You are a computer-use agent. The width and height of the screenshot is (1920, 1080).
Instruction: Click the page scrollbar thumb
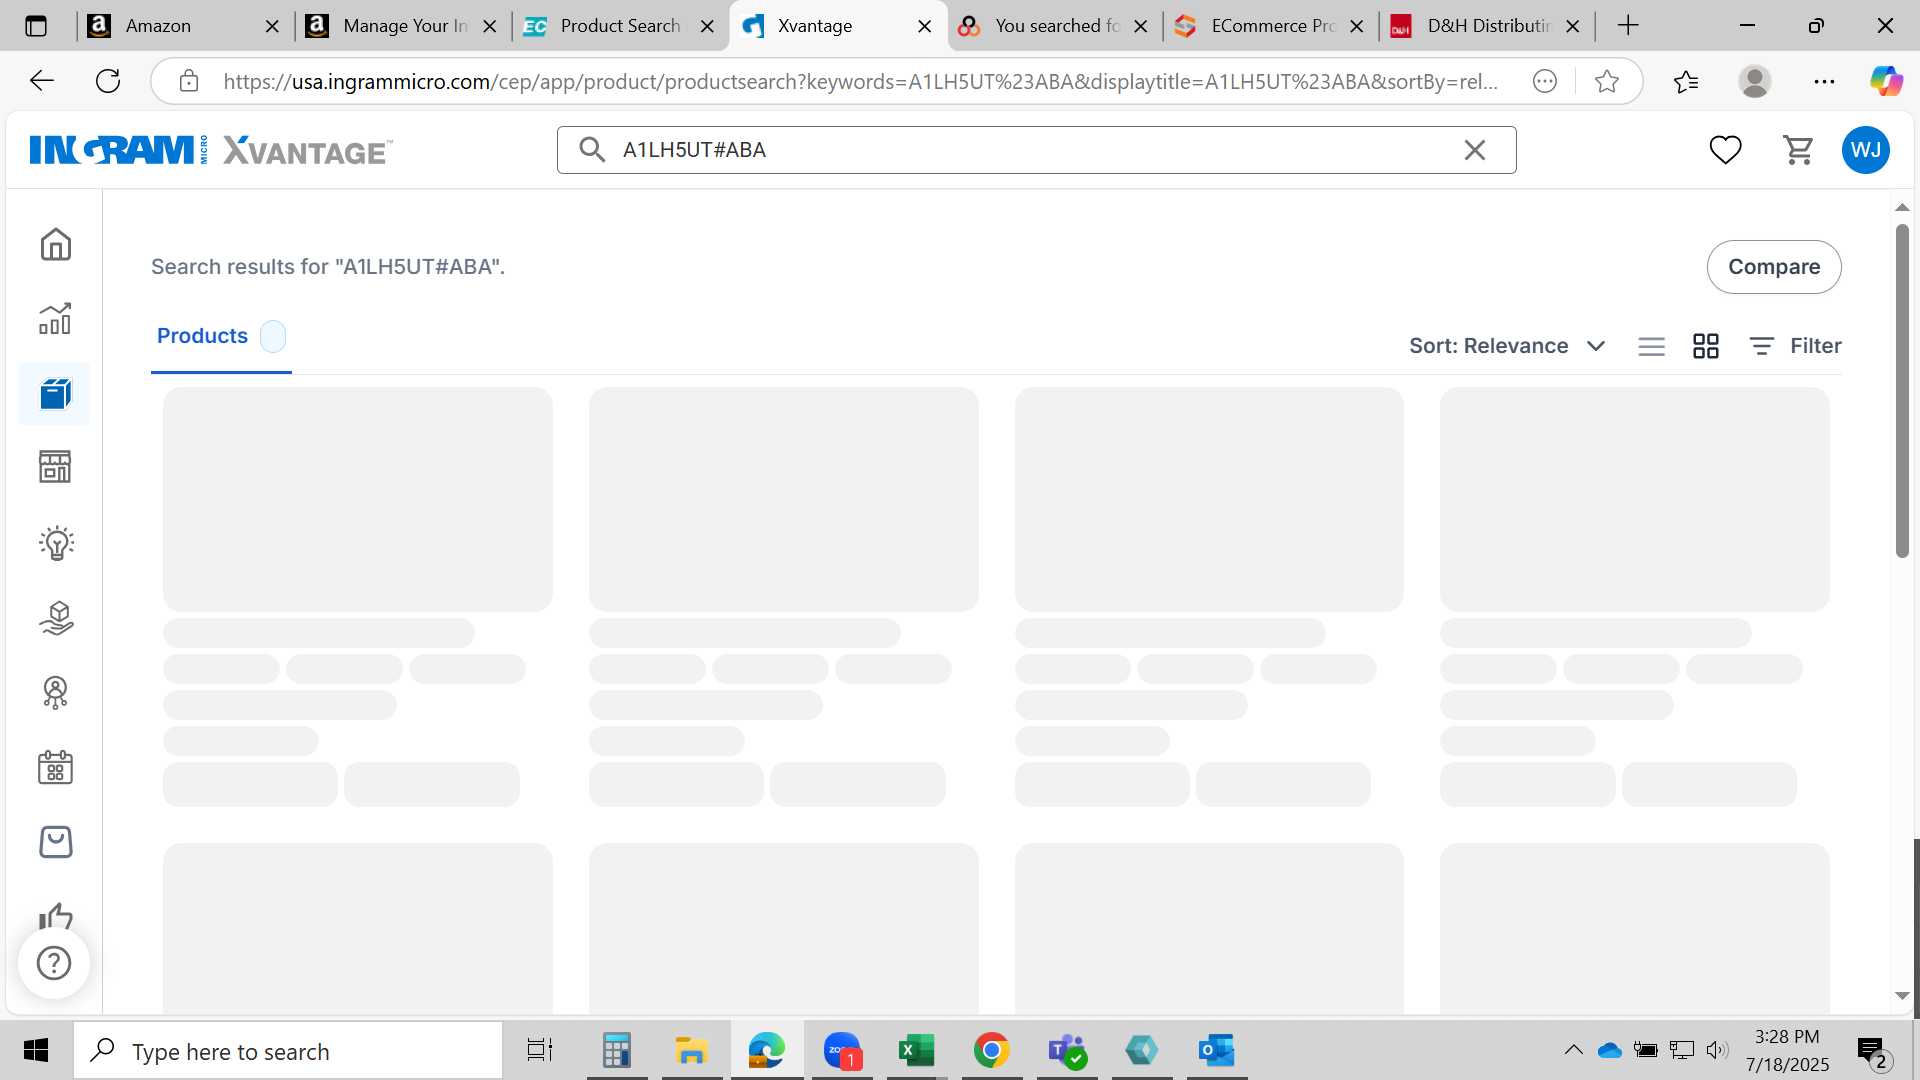[x=1902, y=392]
